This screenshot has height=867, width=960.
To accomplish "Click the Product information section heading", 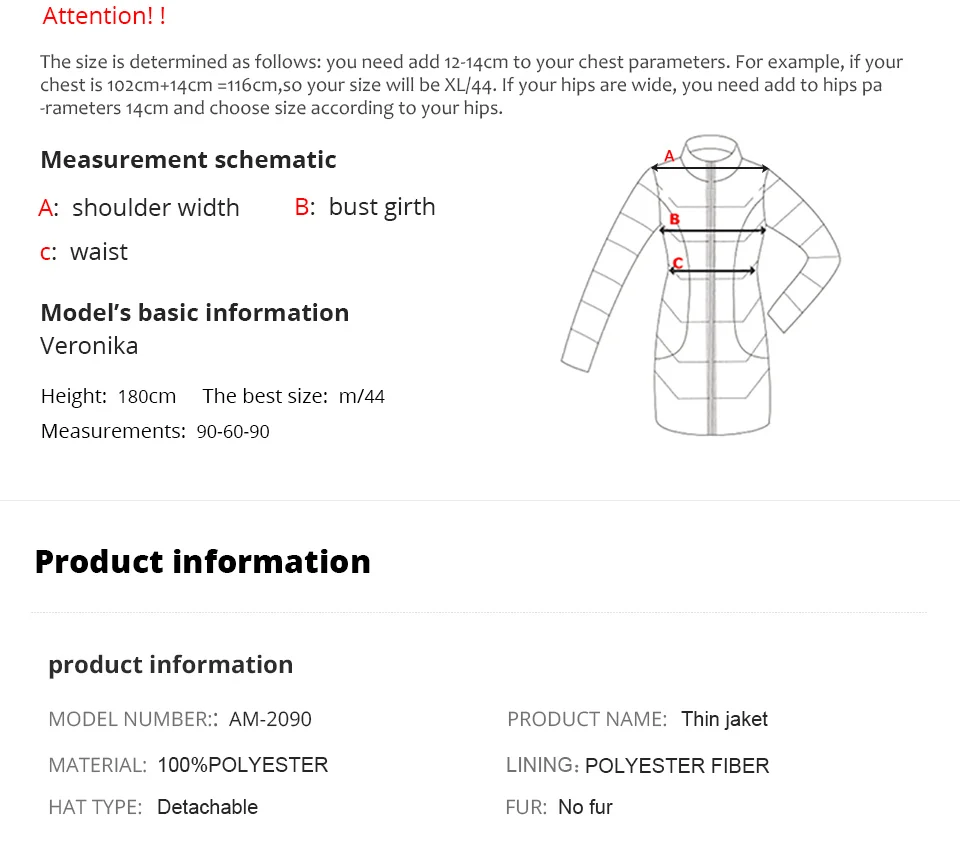I will pos(203,561).
